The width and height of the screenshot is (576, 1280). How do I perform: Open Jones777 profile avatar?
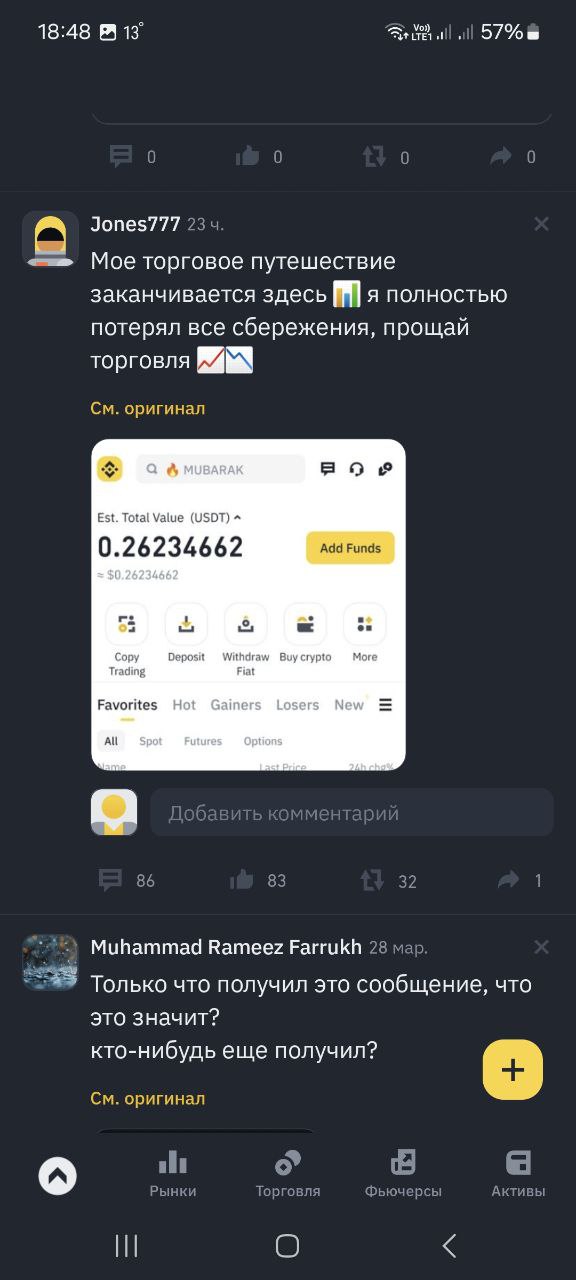point(50,239)
